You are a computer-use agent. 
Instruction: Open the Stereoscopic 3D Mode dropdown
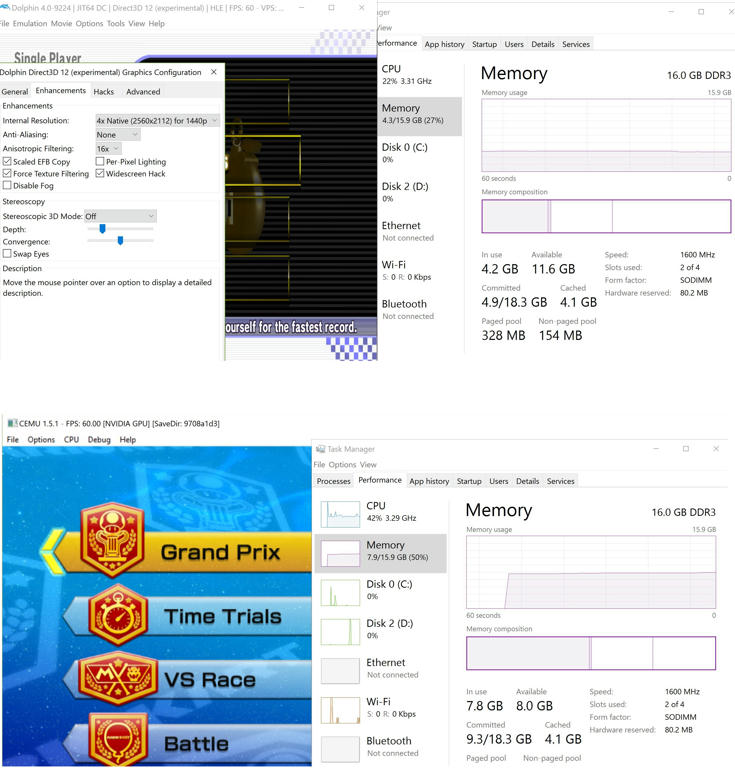(120, 216)
